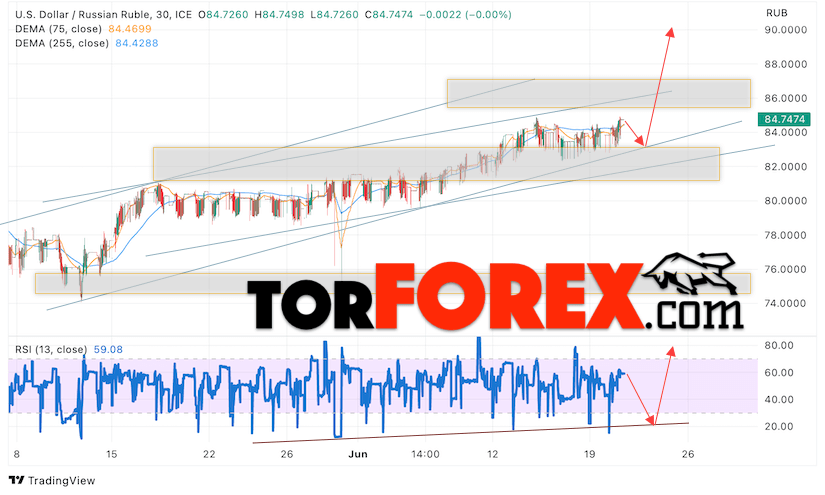Click the DEMA 75 value 84.4699
825x495 pixels.
tap(129, 29)
